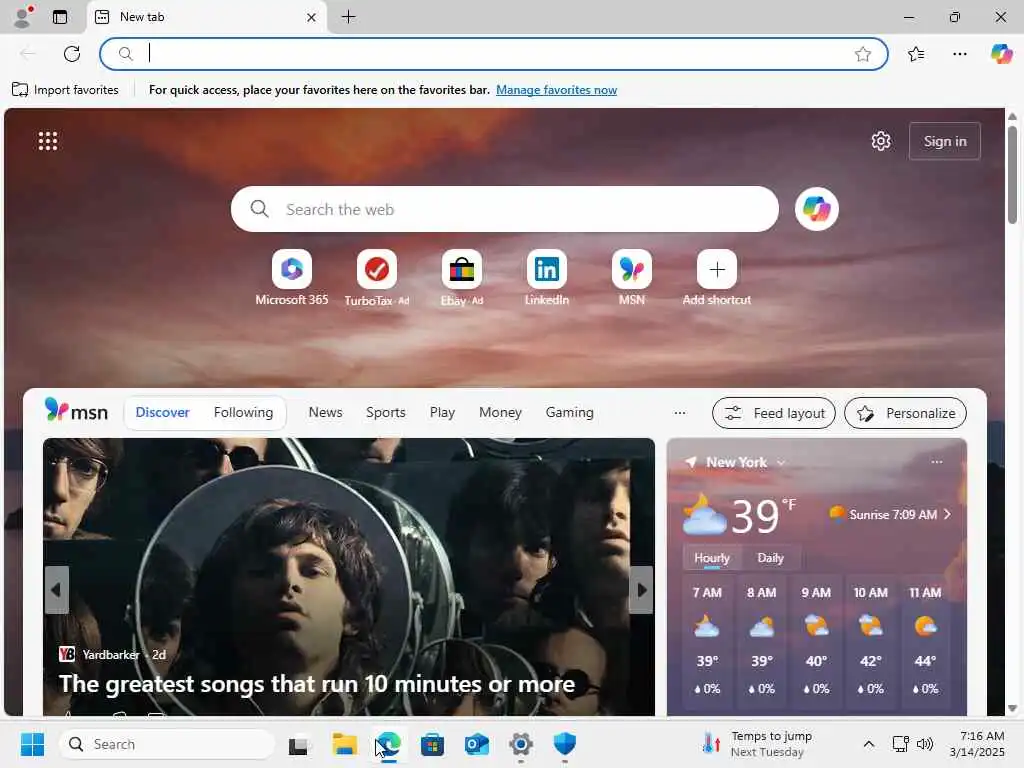Open the greatest songs article headline

pos(317,684)
